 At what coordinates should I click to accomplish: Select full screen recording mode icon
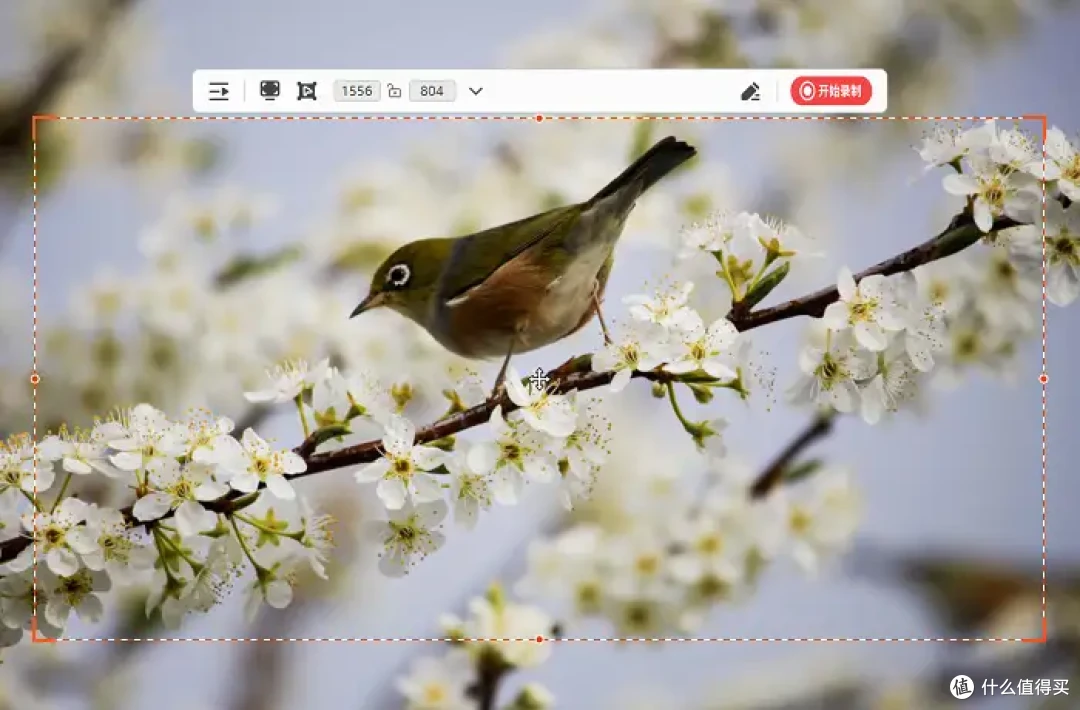point(270,90)
